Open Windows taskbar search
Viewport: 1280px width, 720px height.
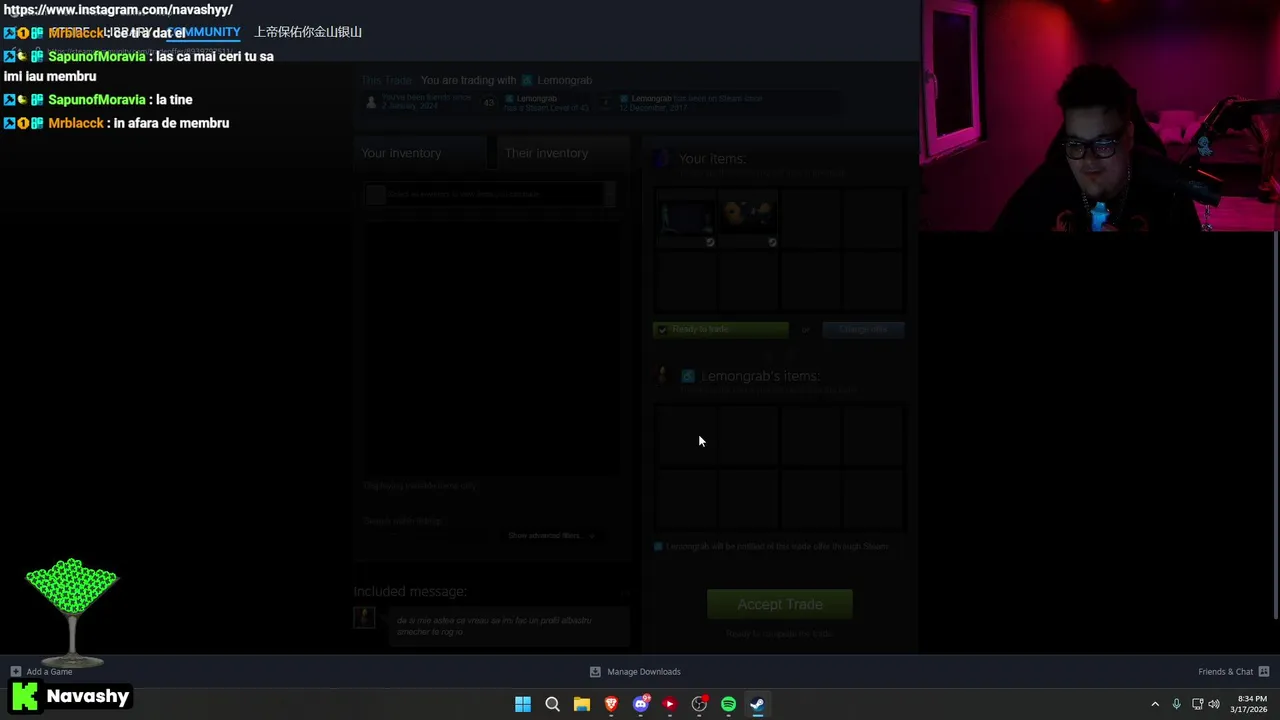[552, 704]
